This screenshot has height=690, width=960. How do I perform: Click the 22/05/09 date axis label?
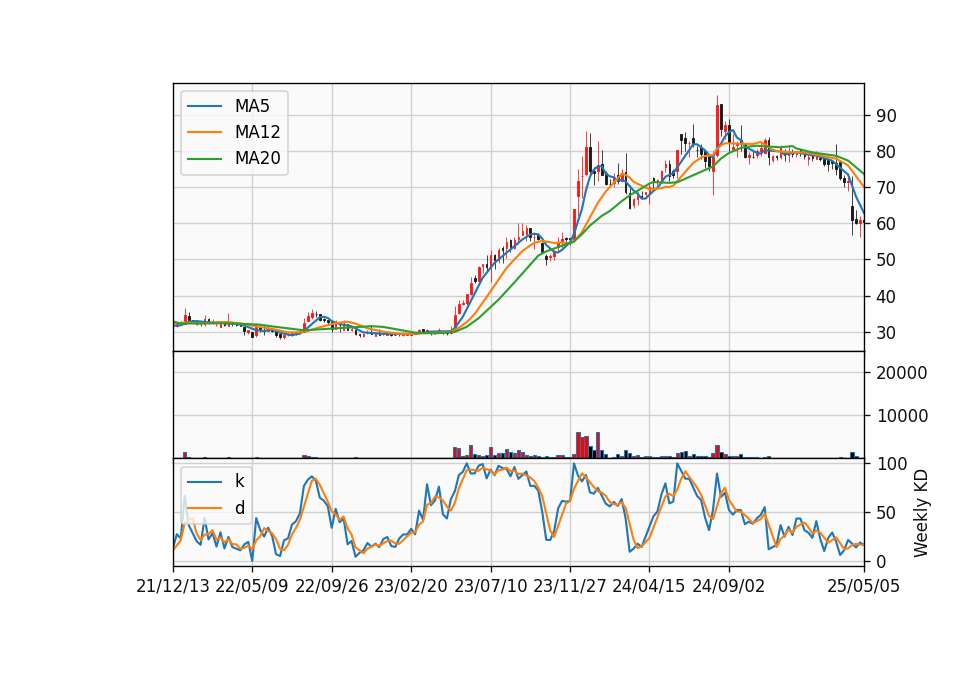252,587
